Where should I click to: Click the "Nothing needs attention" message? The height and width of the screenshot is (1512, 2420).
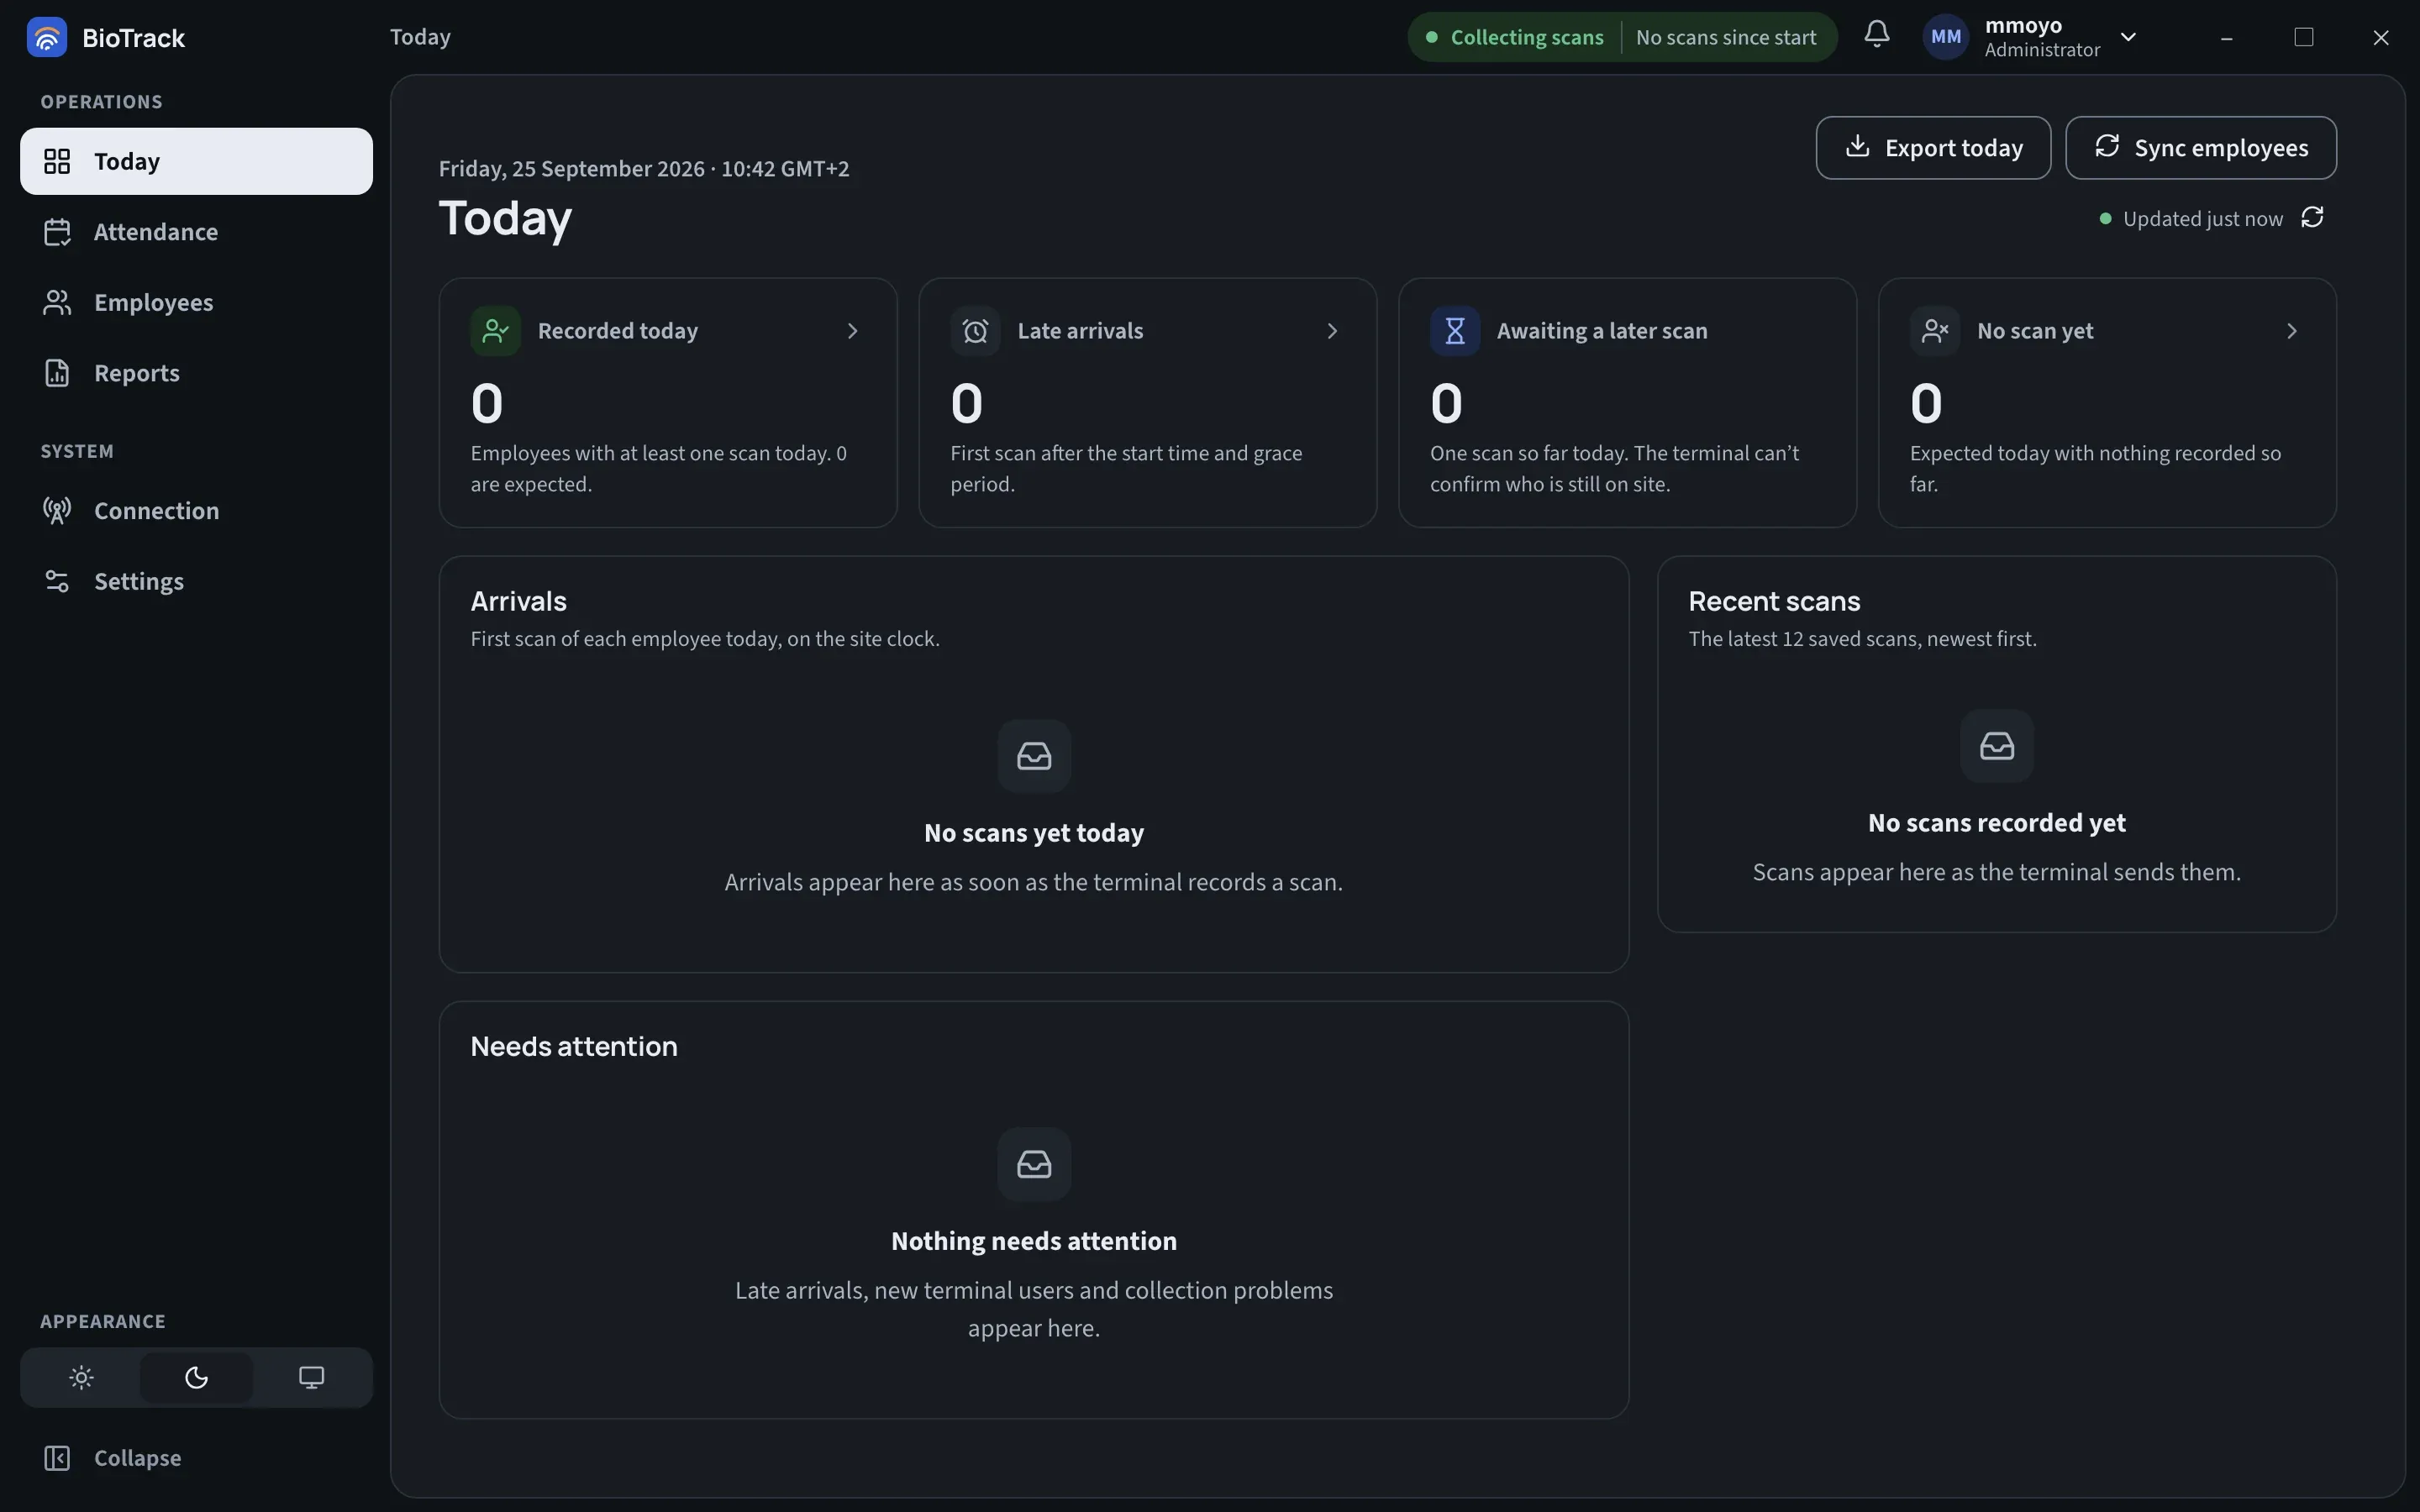1034,1241
